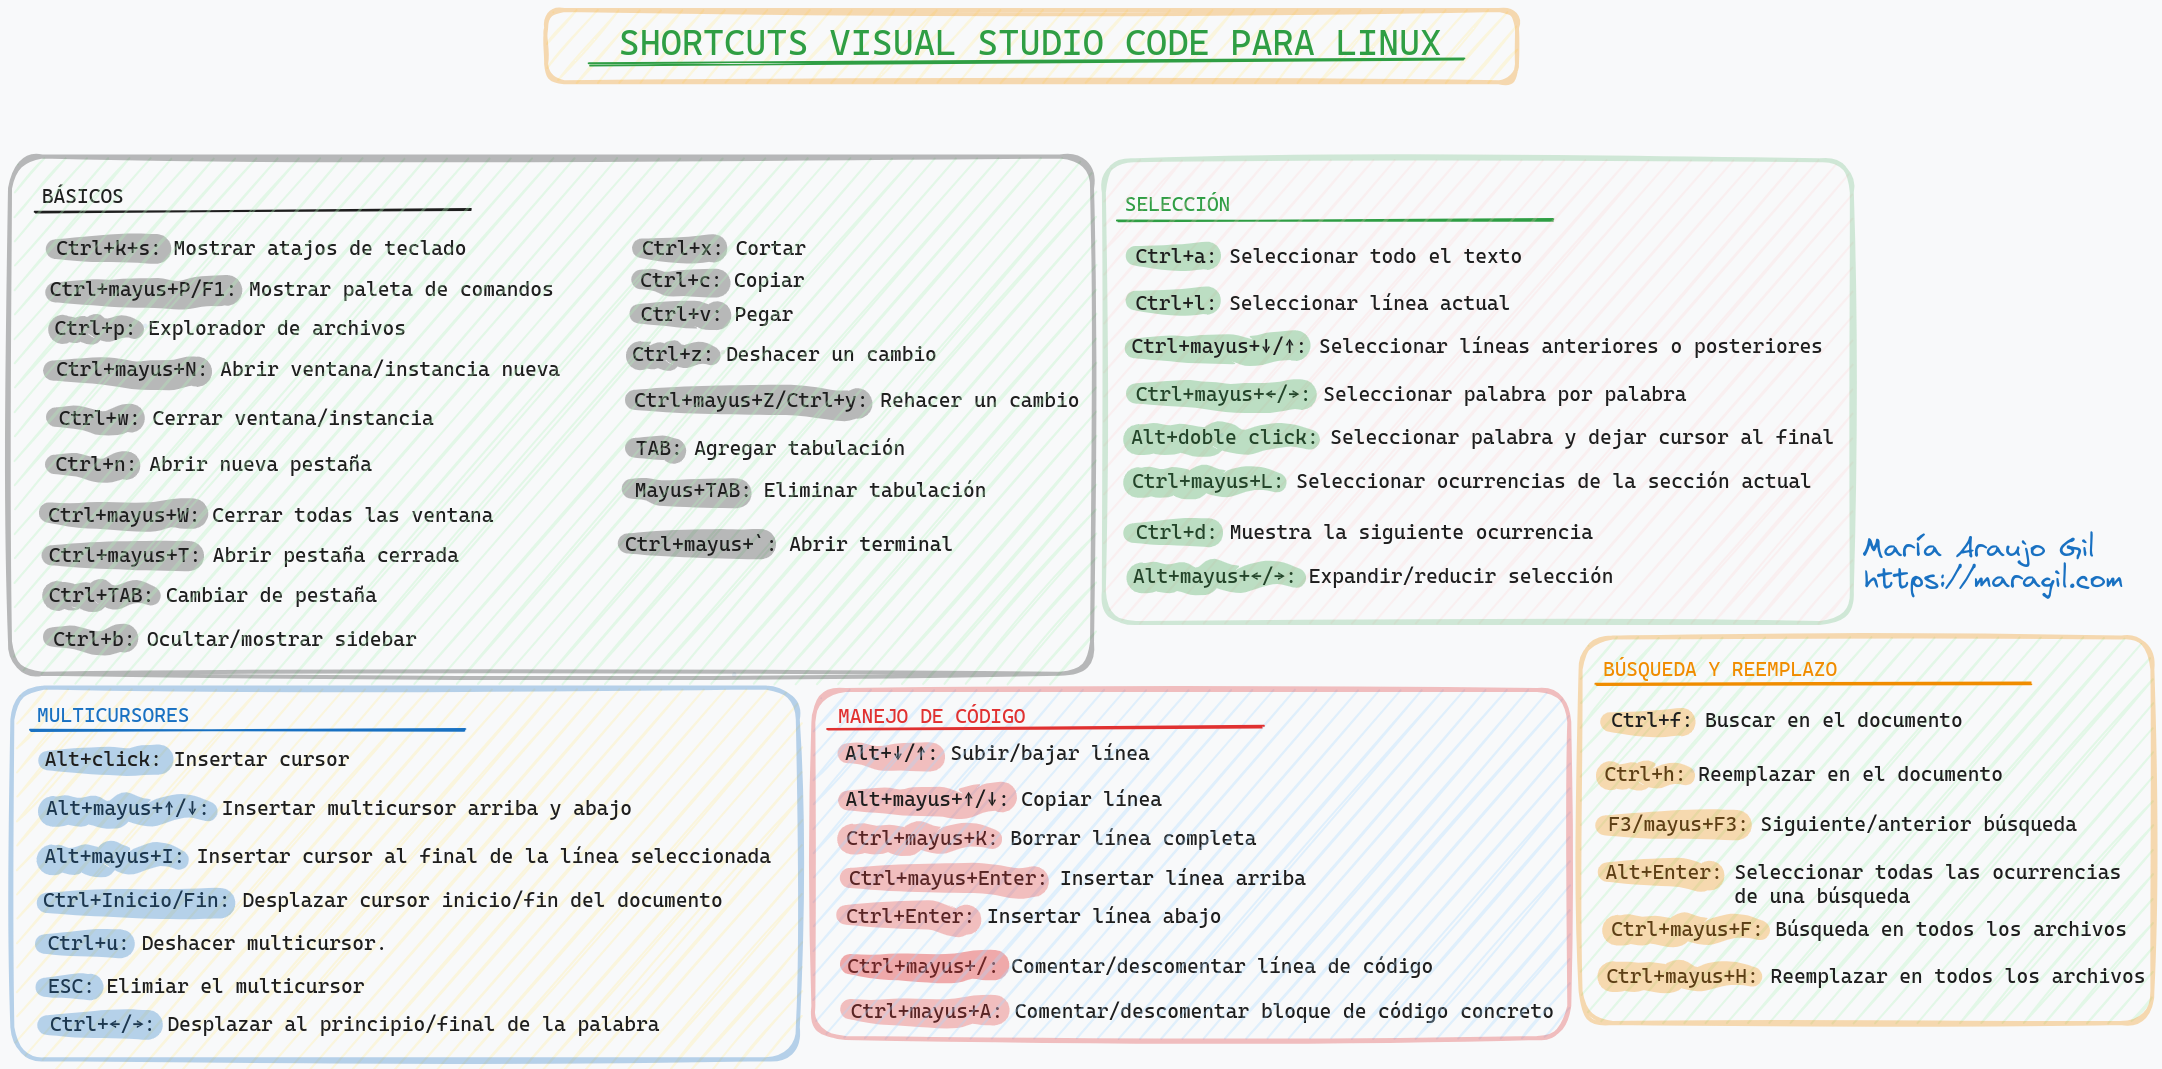Image resolution: width=2162 pixels, height=1069 pixels.
Task: Select the 'Abrir terminal' text
Action: tap(870, 544)
